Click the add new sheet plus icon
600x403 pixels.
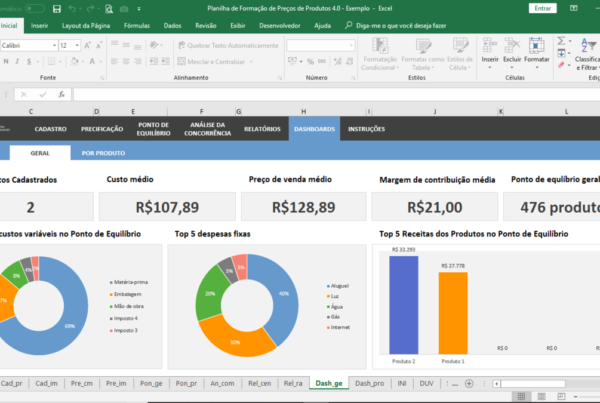(469, 383)
